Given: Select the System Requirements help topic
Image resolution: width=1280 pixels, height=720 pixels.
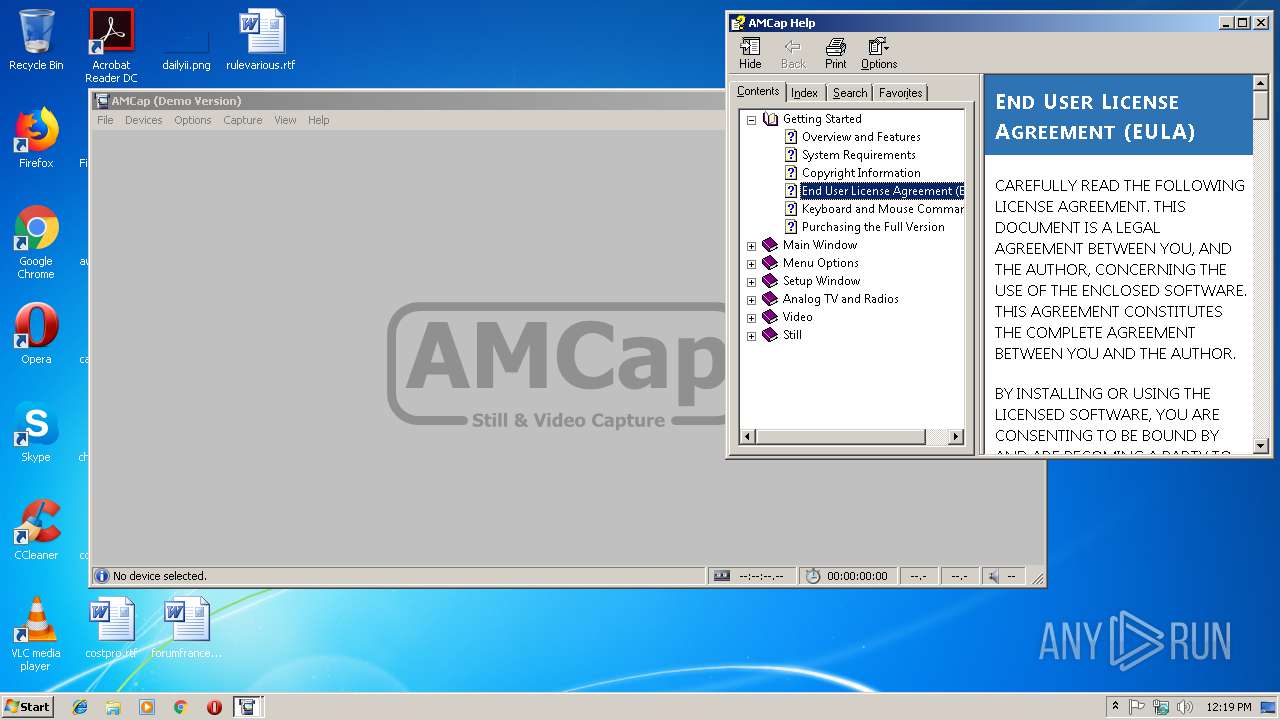Looking at the screenshot, I should [858, 155].
